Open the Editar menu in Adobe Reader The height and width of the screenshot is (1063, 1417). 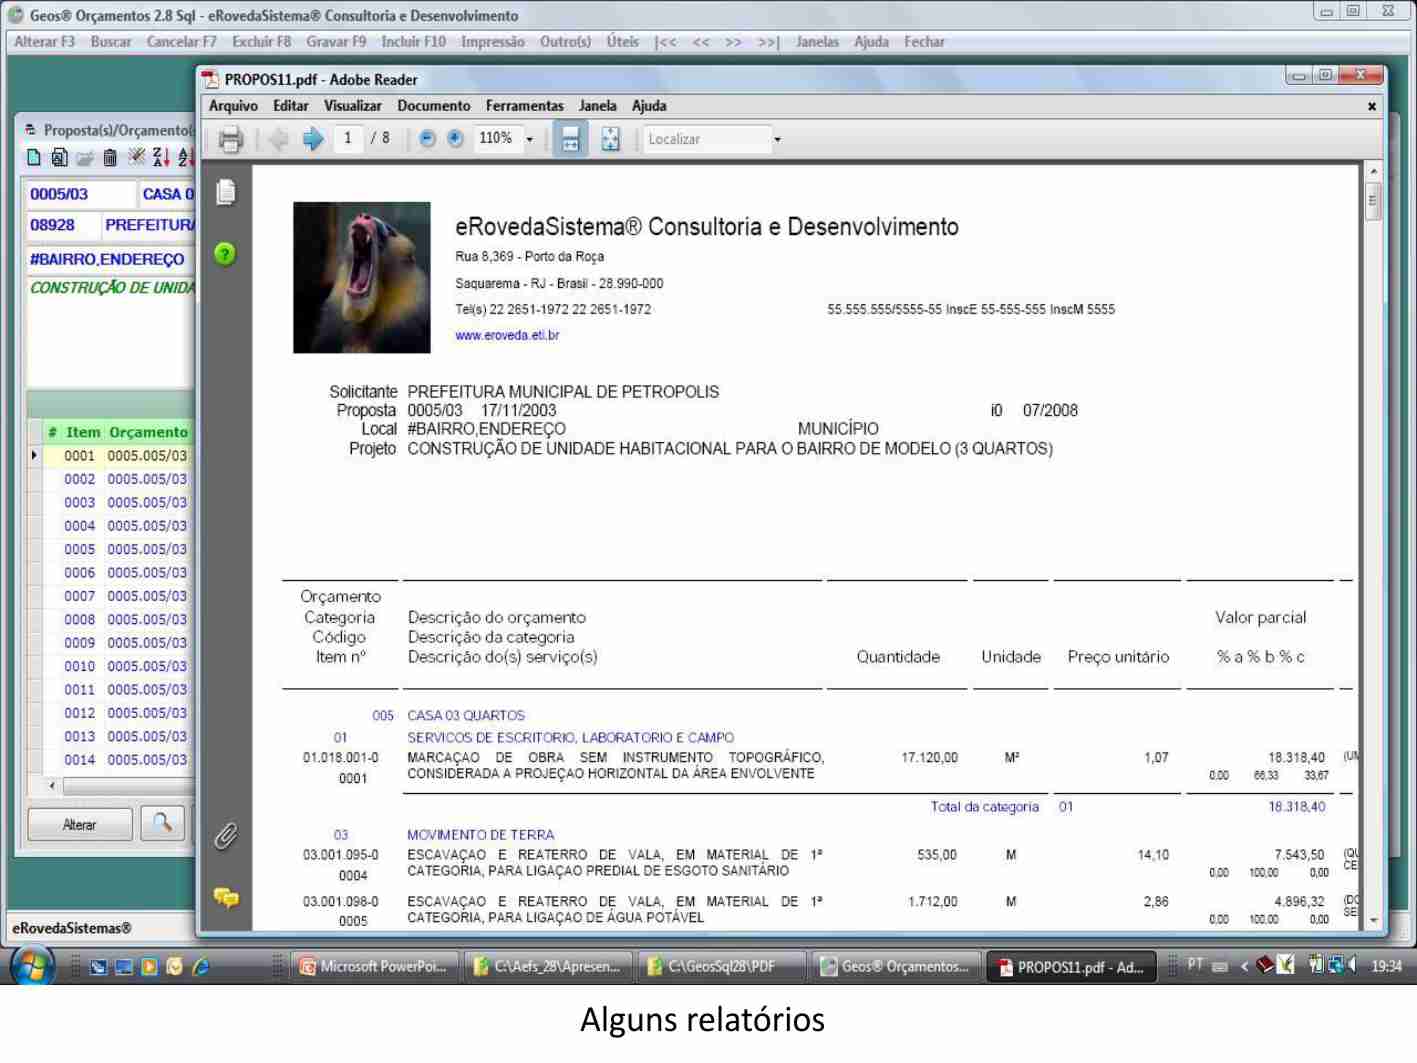pos(291,106)
